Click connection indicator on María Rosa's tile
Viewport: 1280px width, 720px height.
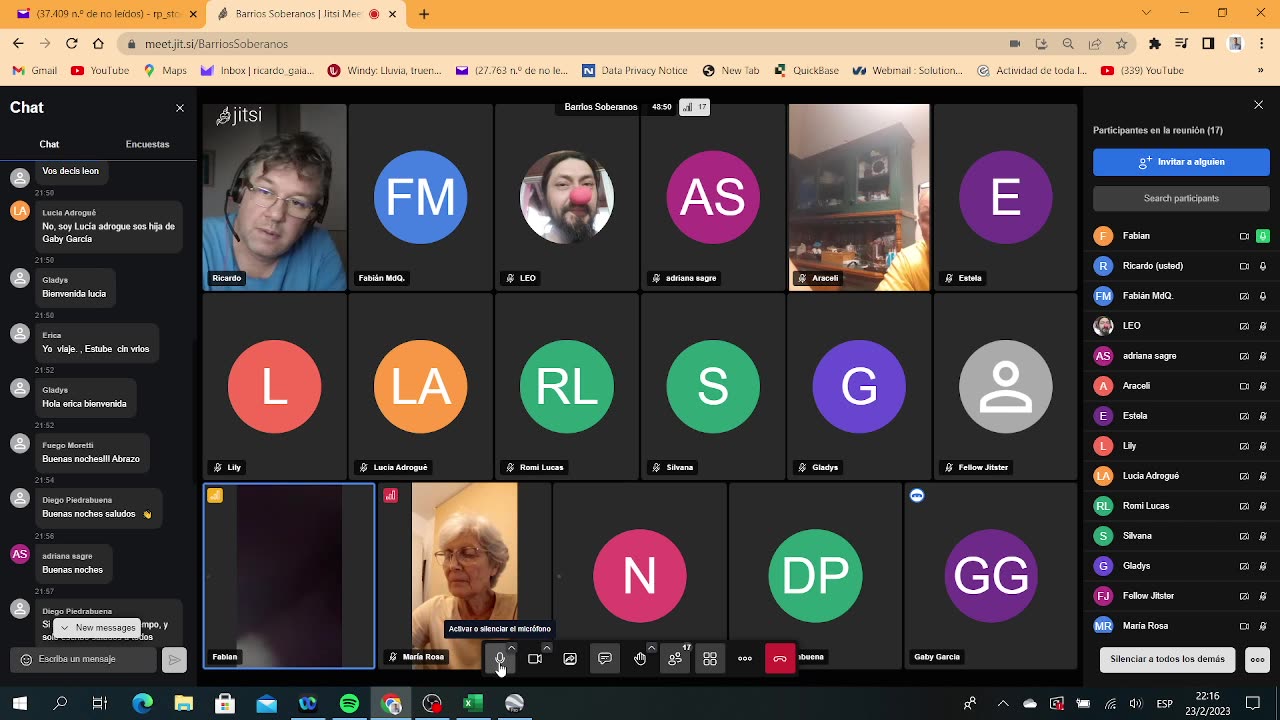coord(390,496)
